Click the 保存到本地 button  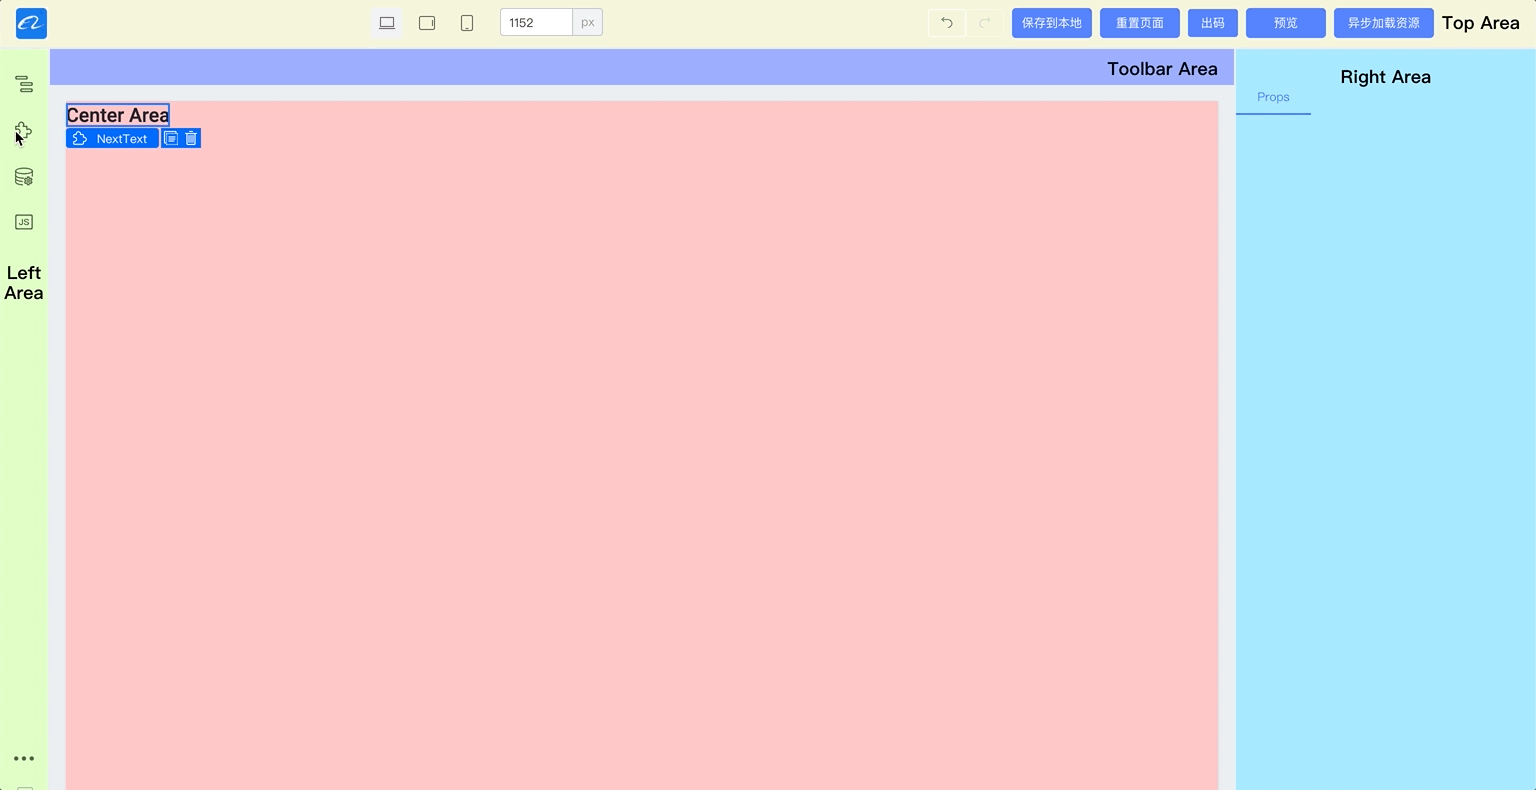tap(1051, 22)
